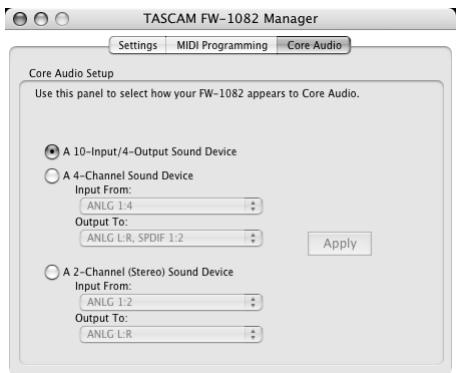Click the Apply button
The width and height of the screenshot is (459, 373).
340,244
